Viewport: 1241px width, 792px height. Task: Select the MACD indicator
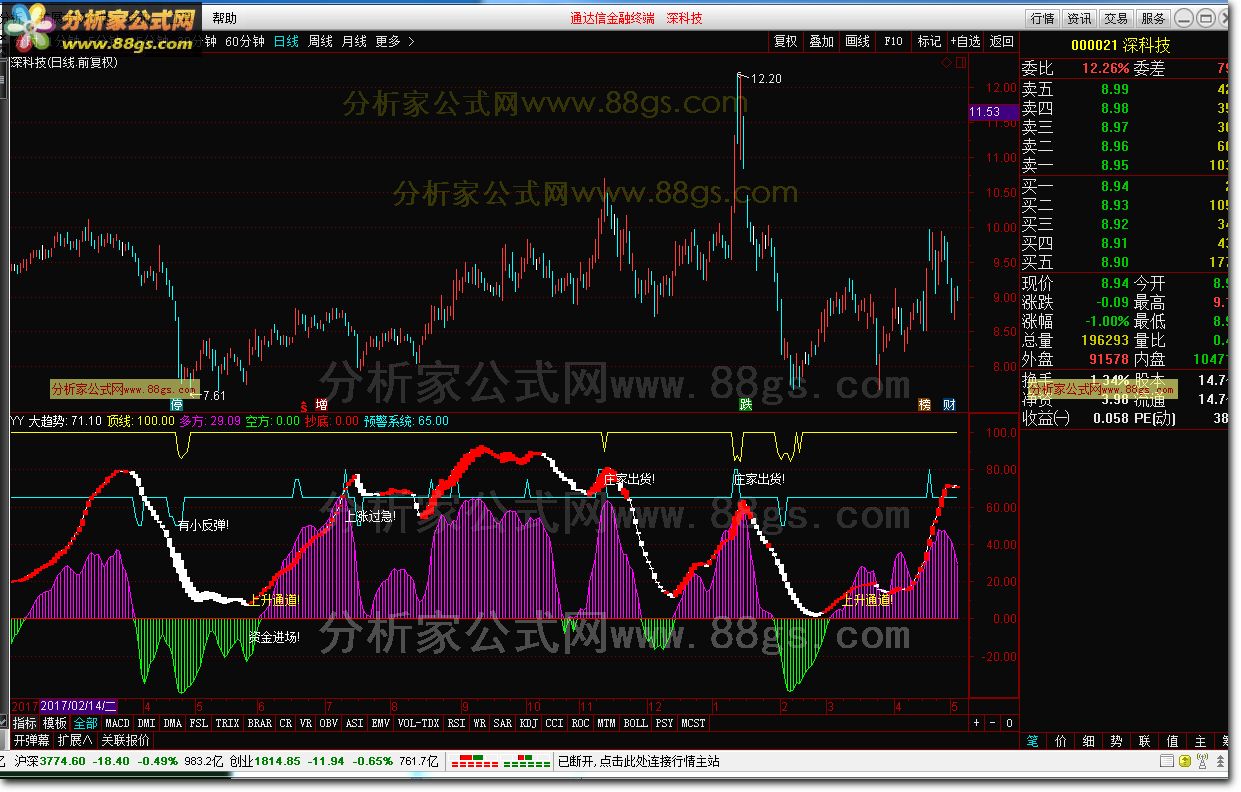point(117,723)
